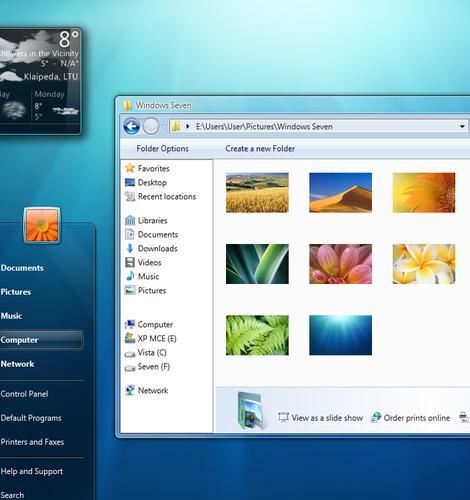Open Pictures in the Start menu

click(x=16, y=292)
